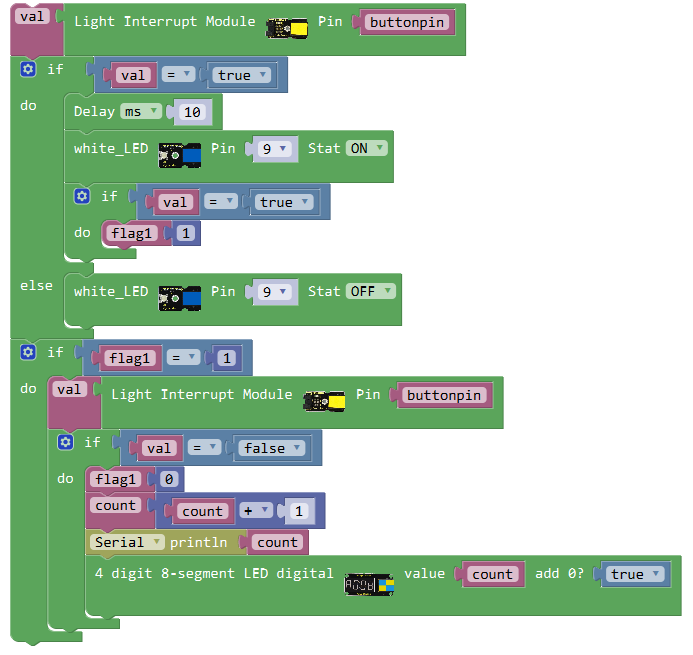This screenshot has height=655, width=693.
Task: Click the 4 digit LED display module icon
Action: click(369, 584)
